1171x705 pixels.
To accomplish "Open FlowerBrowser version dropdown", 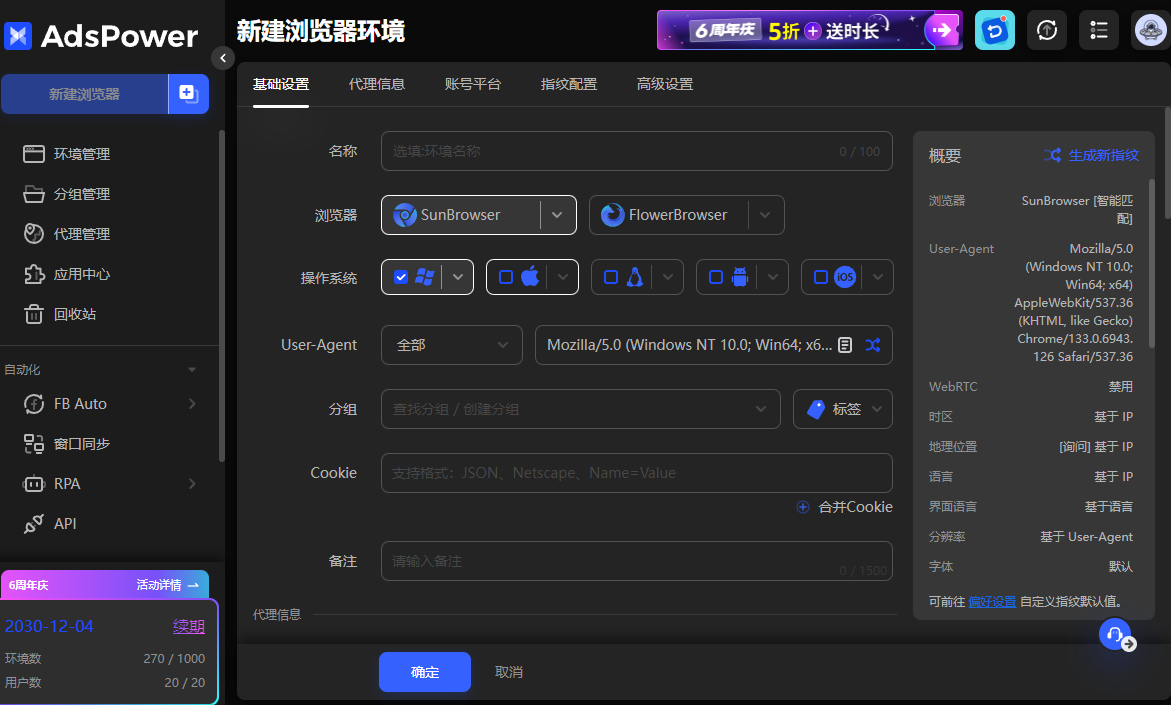I will (x=765, y=215).
